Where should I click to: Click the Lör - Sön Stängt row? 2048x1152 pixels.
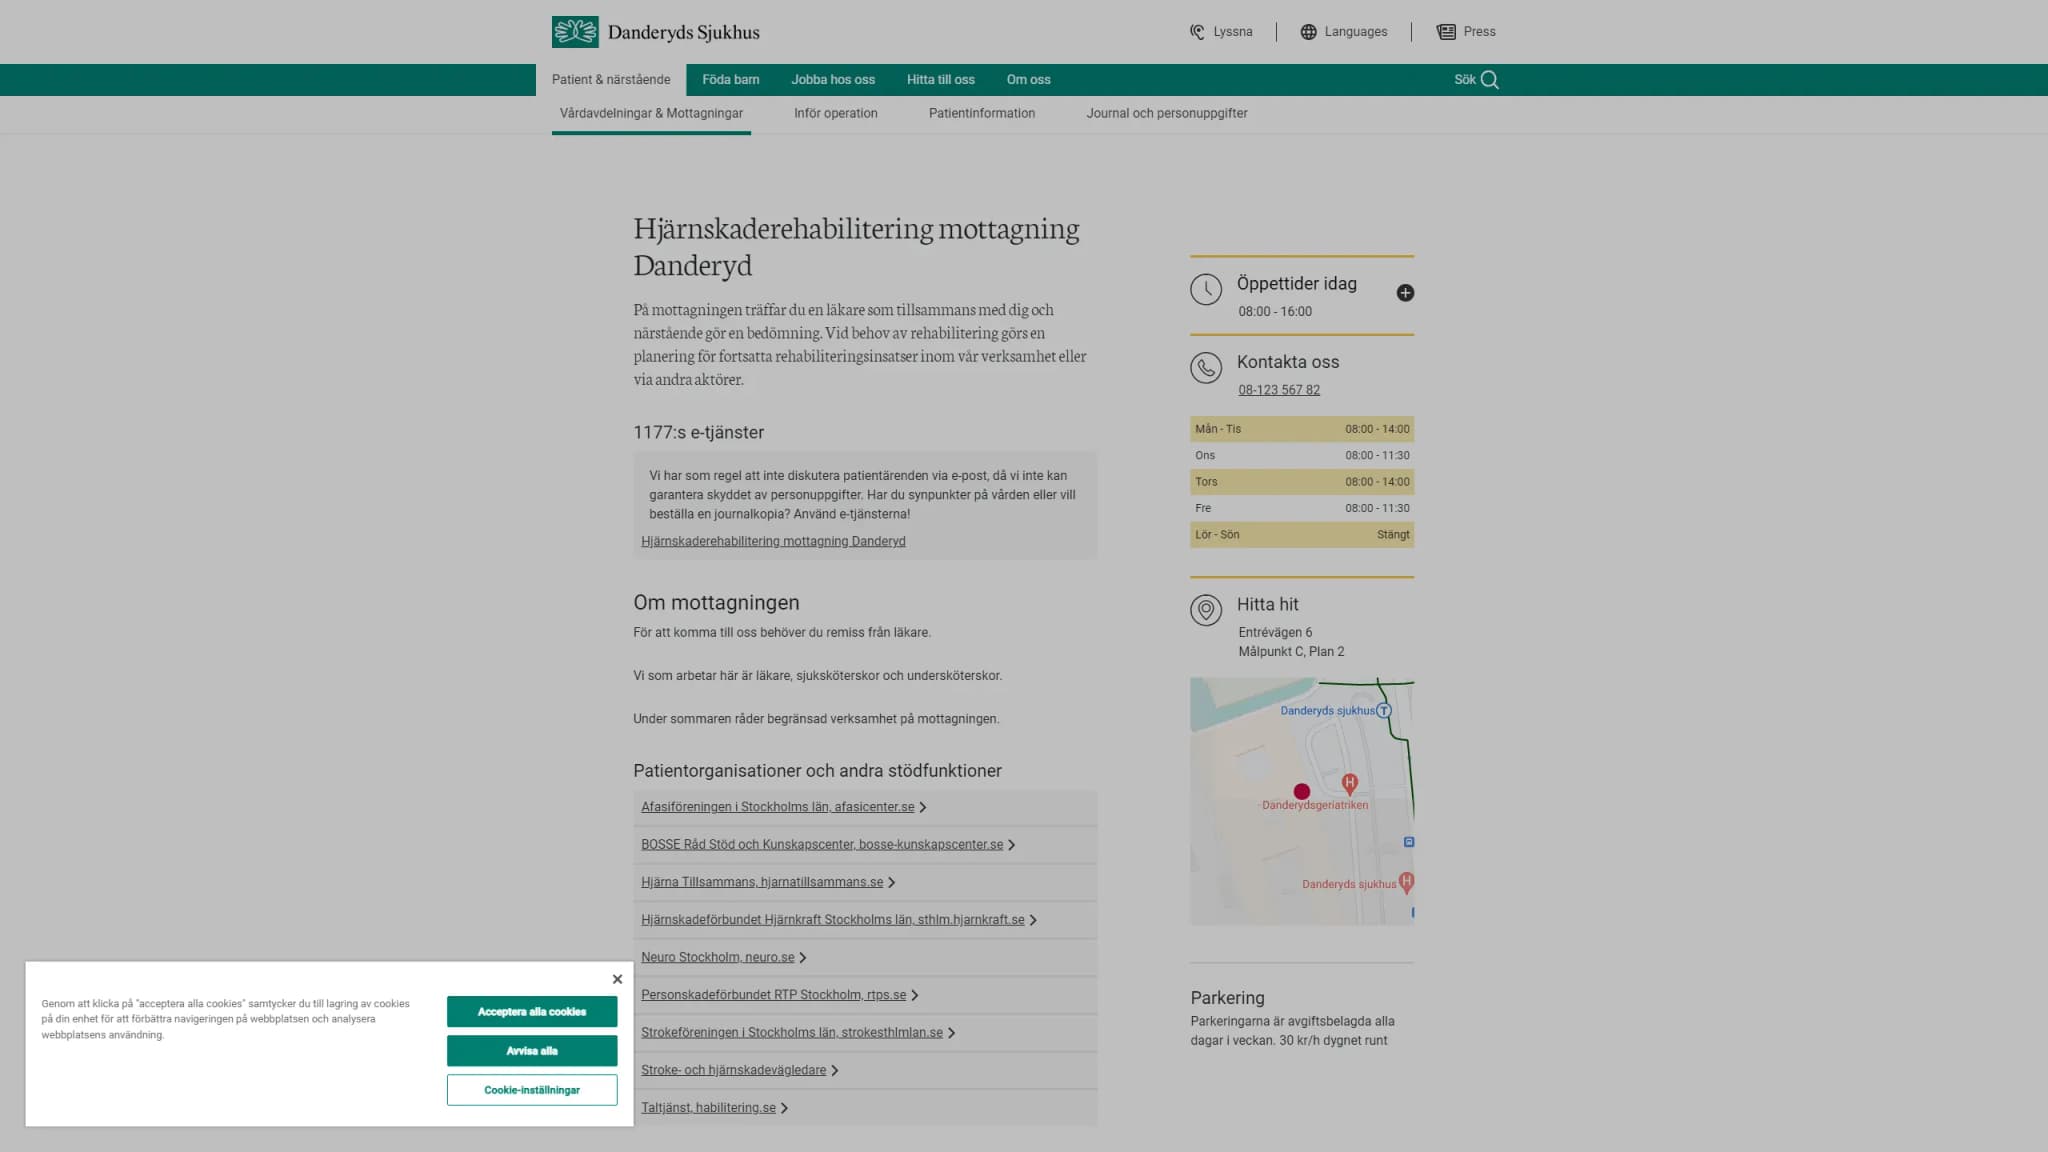(x=1302, y=535)
